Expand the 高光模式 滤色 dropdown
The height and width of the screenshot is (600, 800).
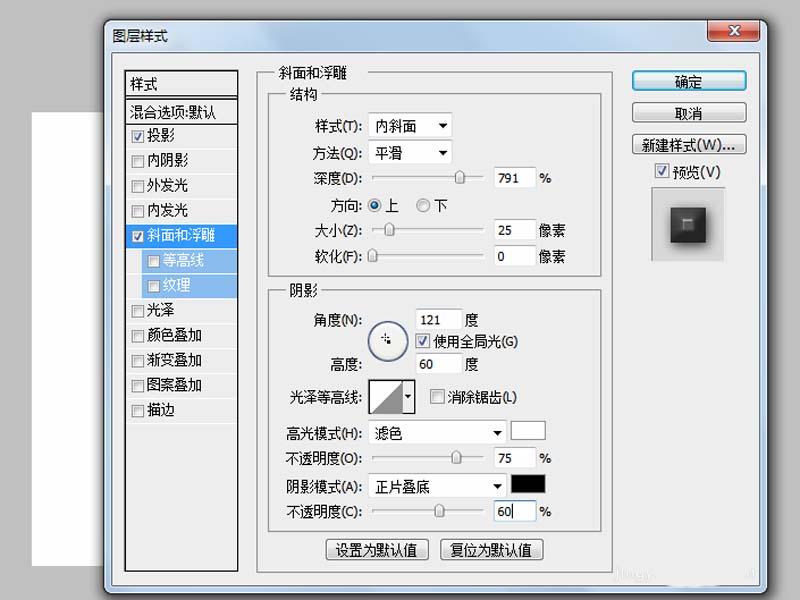point(437,433)
